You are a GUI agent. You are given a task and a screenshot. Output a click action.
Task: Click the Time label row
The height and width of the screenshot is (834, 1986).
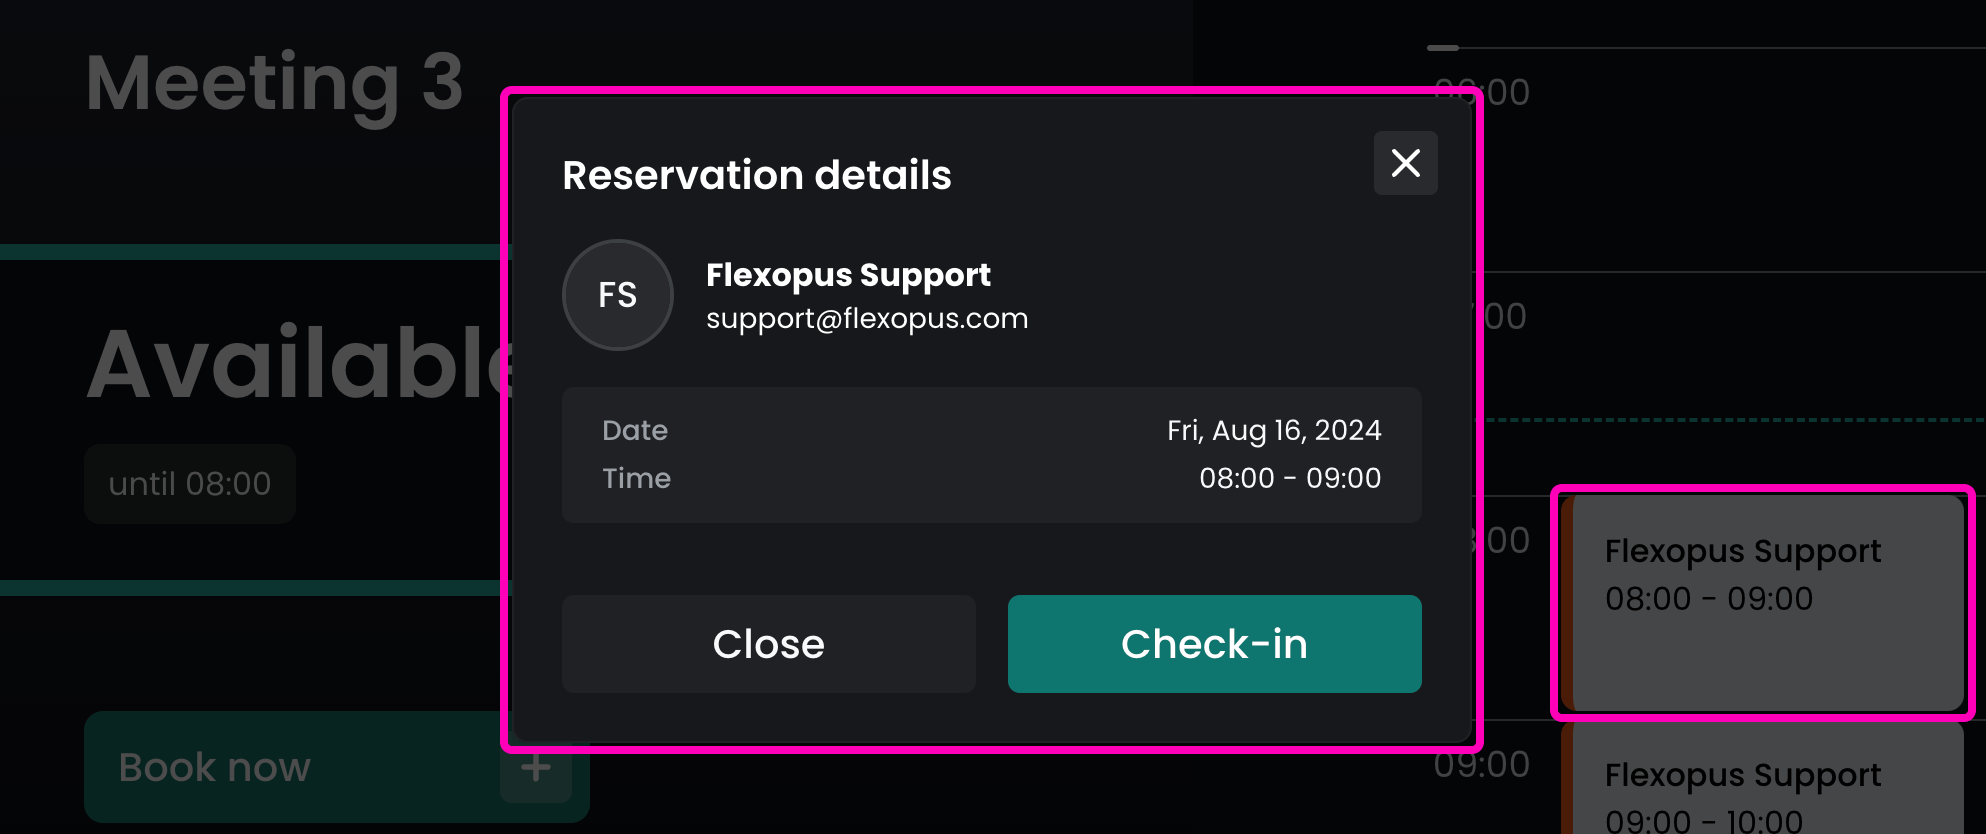coord(636,478)
